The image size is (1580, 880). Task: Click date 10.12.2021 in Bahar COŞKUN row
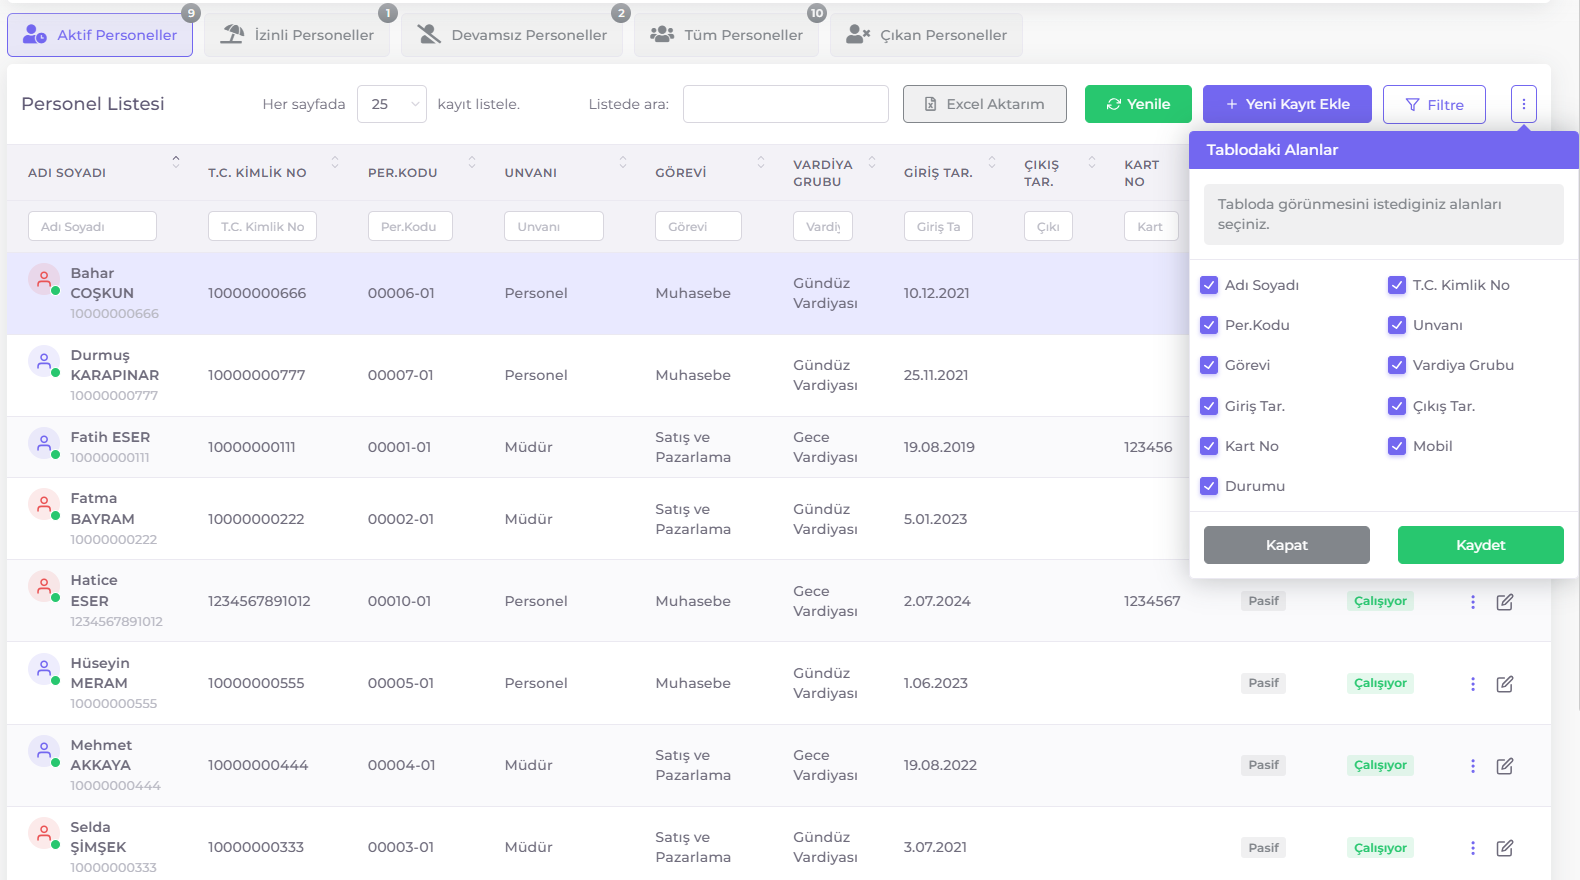[x=936, y=293]
